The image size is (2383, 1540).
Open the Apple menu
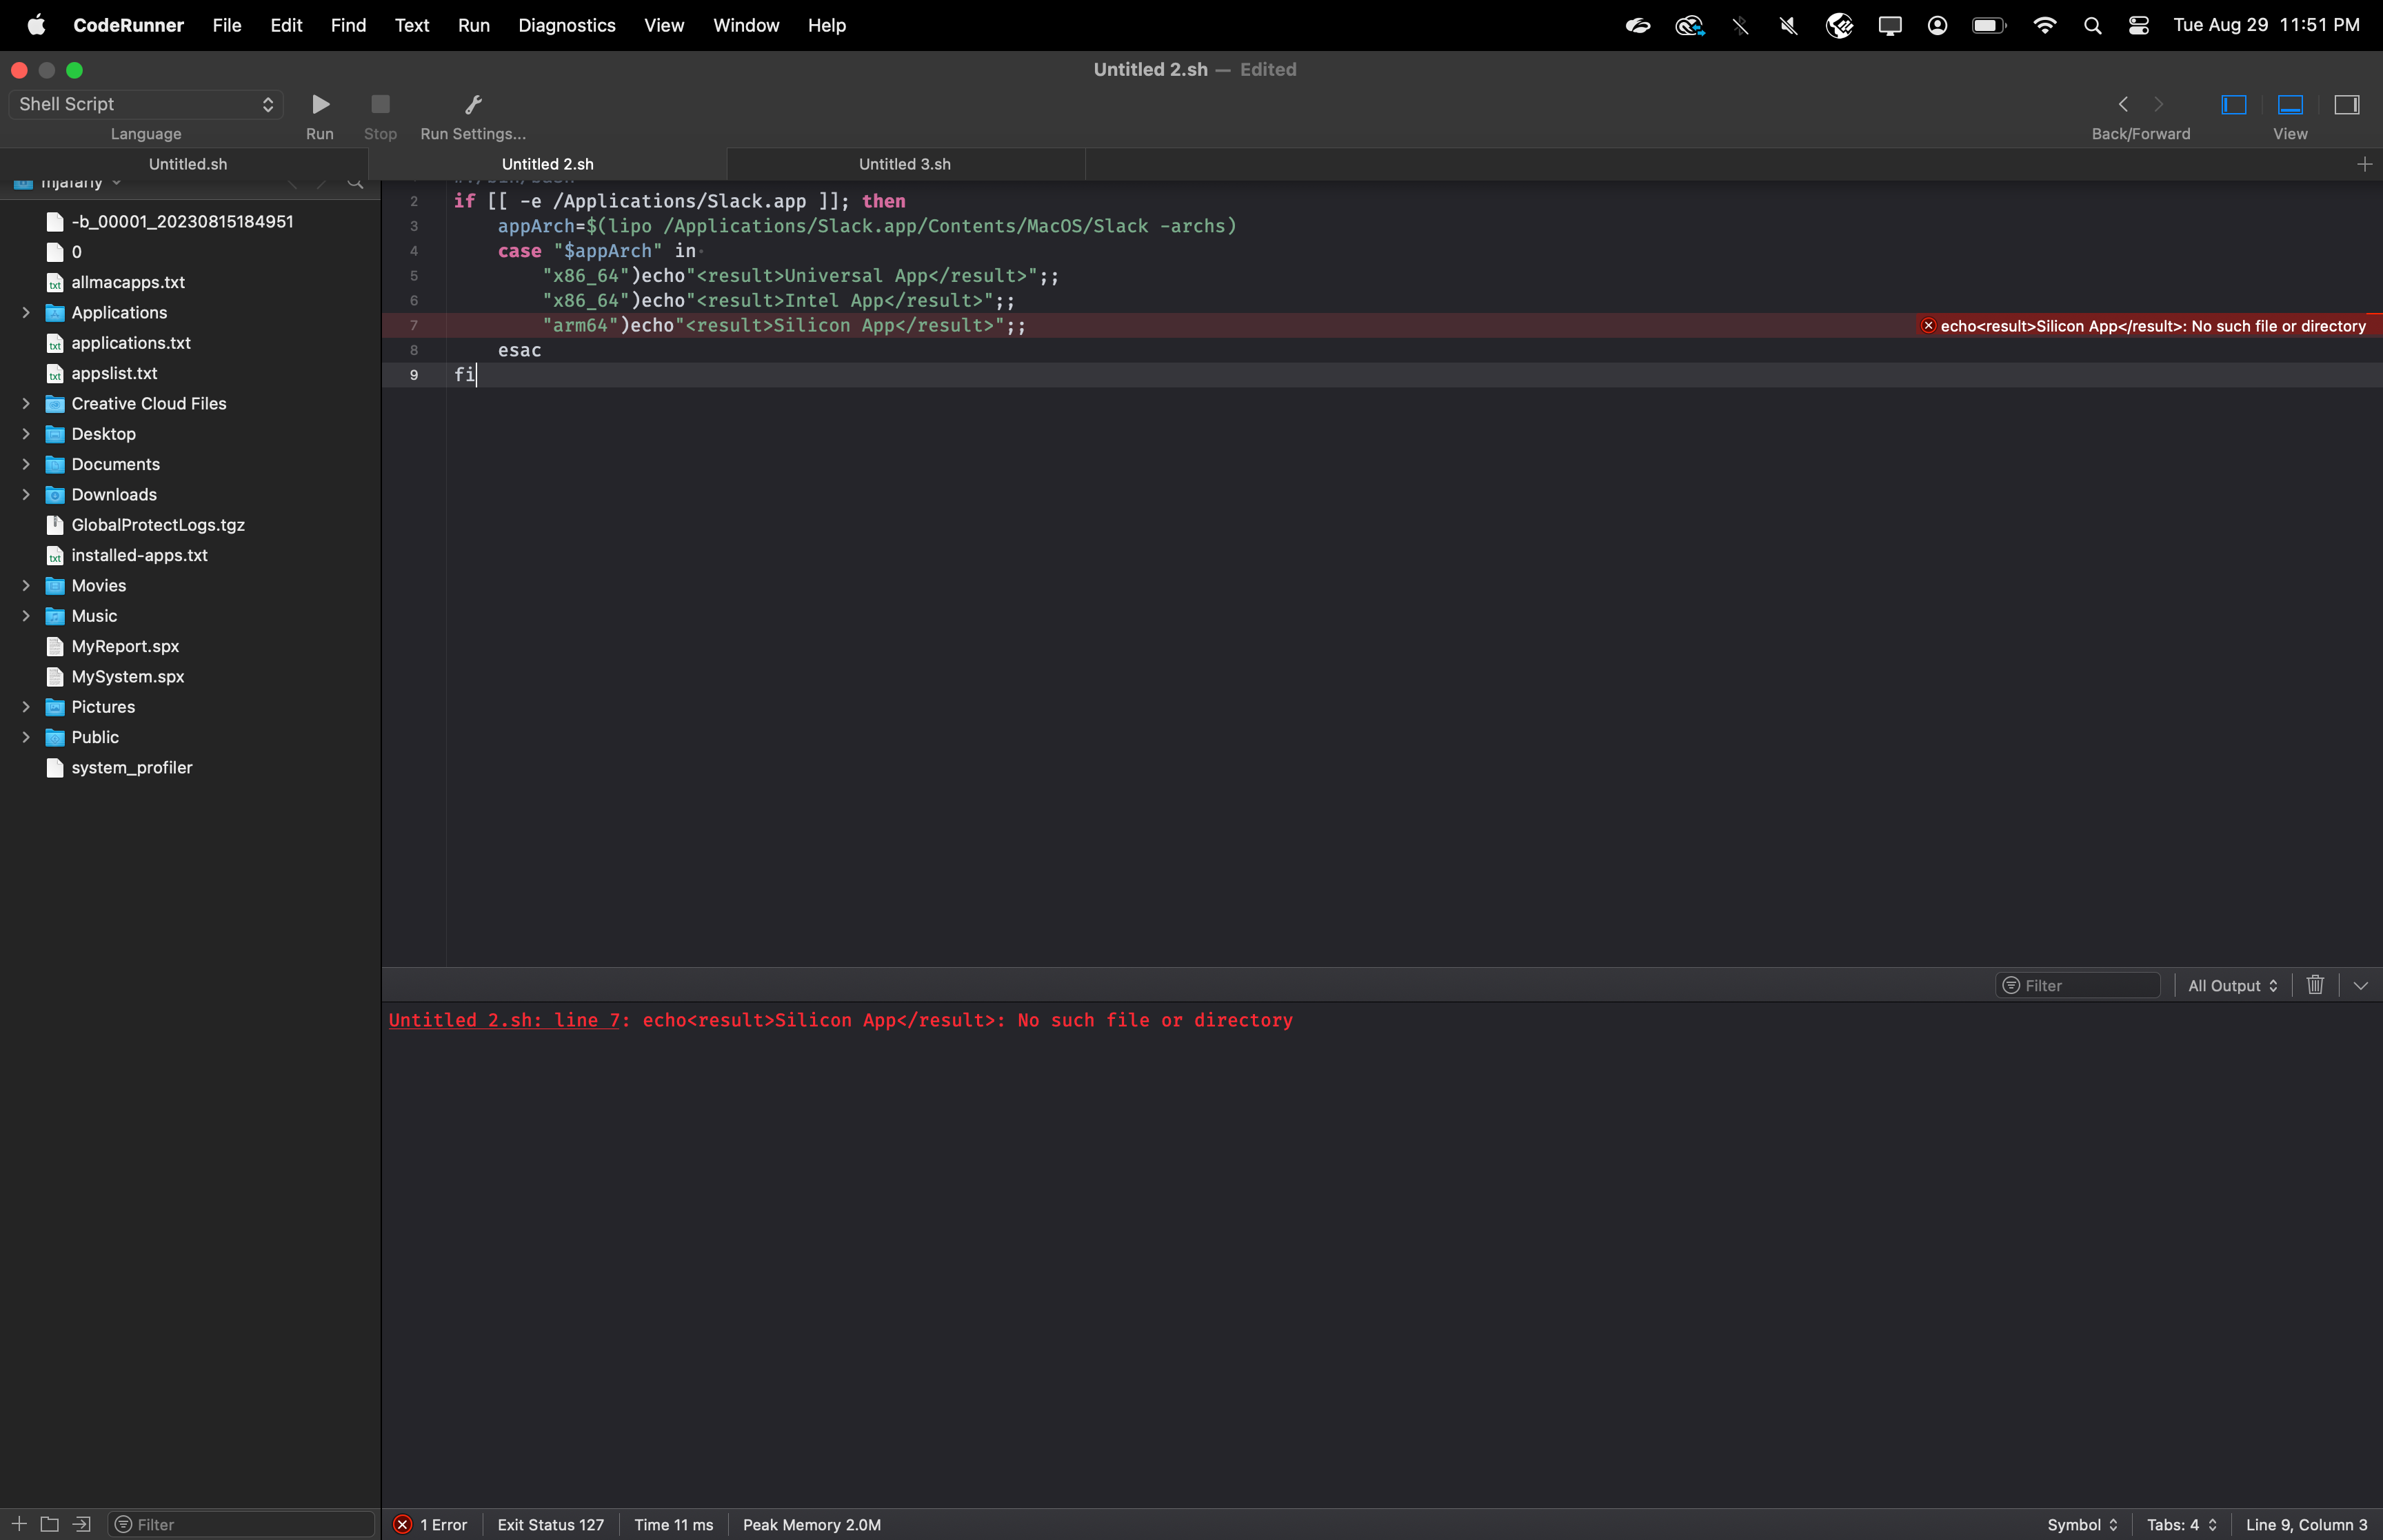[x=36, y=25]
